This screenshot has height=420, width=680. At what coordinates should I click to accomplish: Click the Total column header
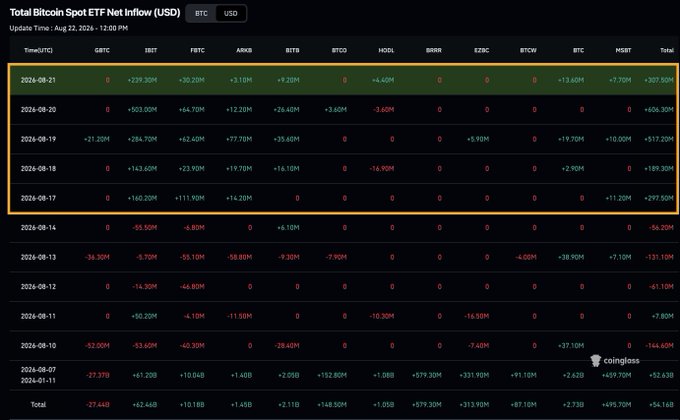point(667,50)
